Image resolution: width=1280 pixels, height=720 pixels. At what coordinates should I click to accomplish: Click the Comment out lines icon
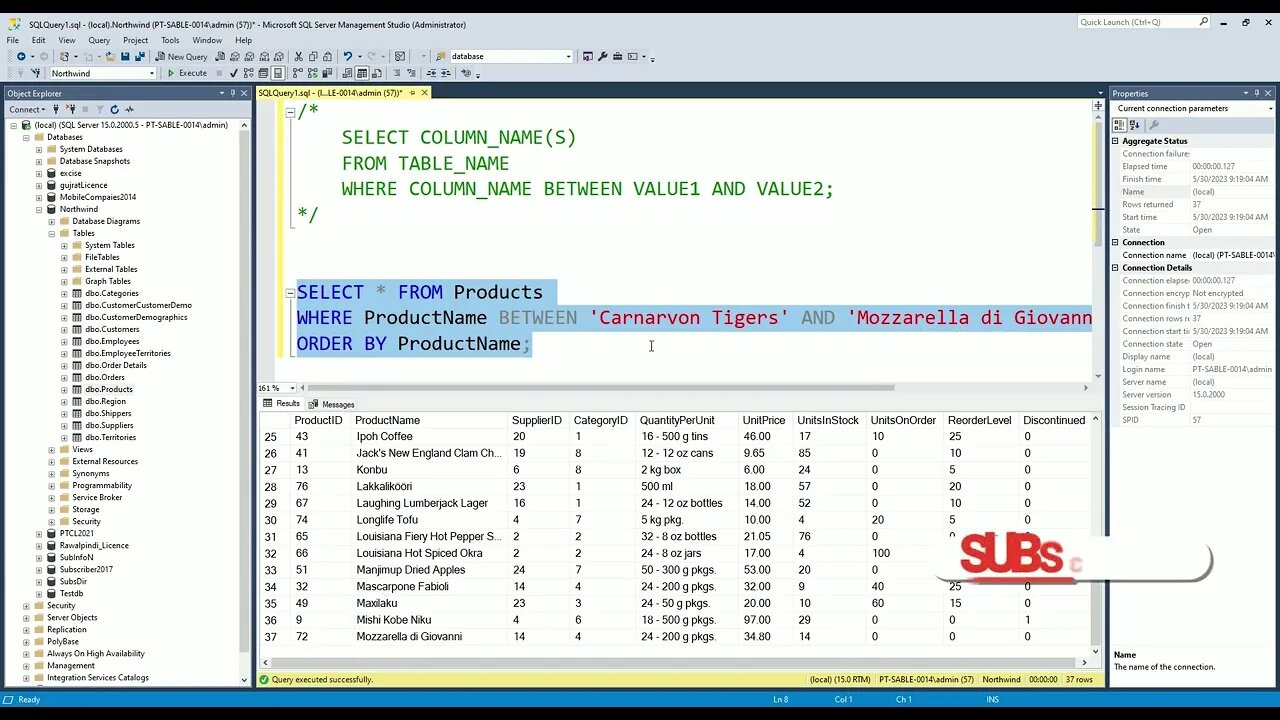[396, 73]
